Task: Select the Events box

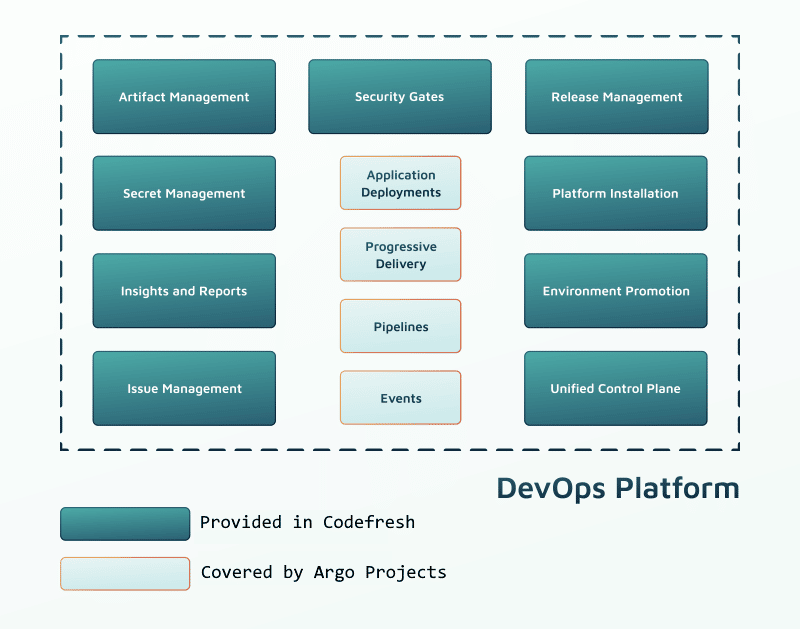Action: pyautogui.click(x=401, y=397)
